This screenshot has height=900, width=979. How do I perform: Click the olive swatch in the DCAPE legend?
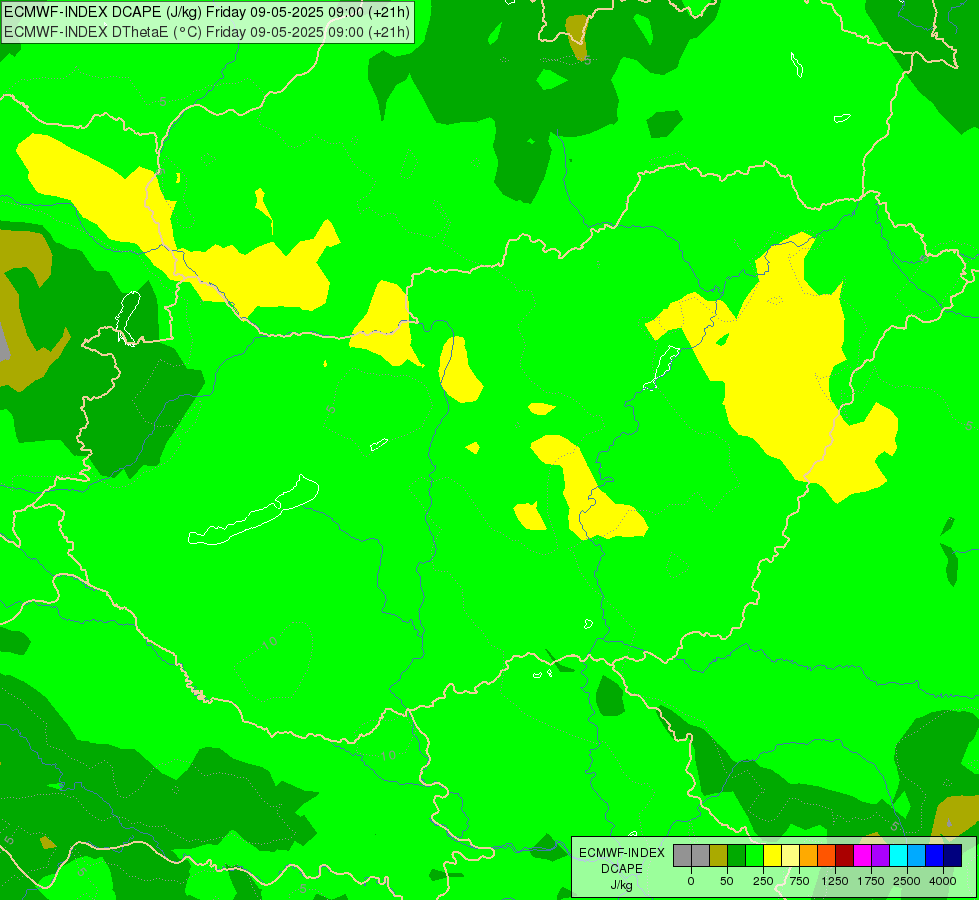pos(719,856)
